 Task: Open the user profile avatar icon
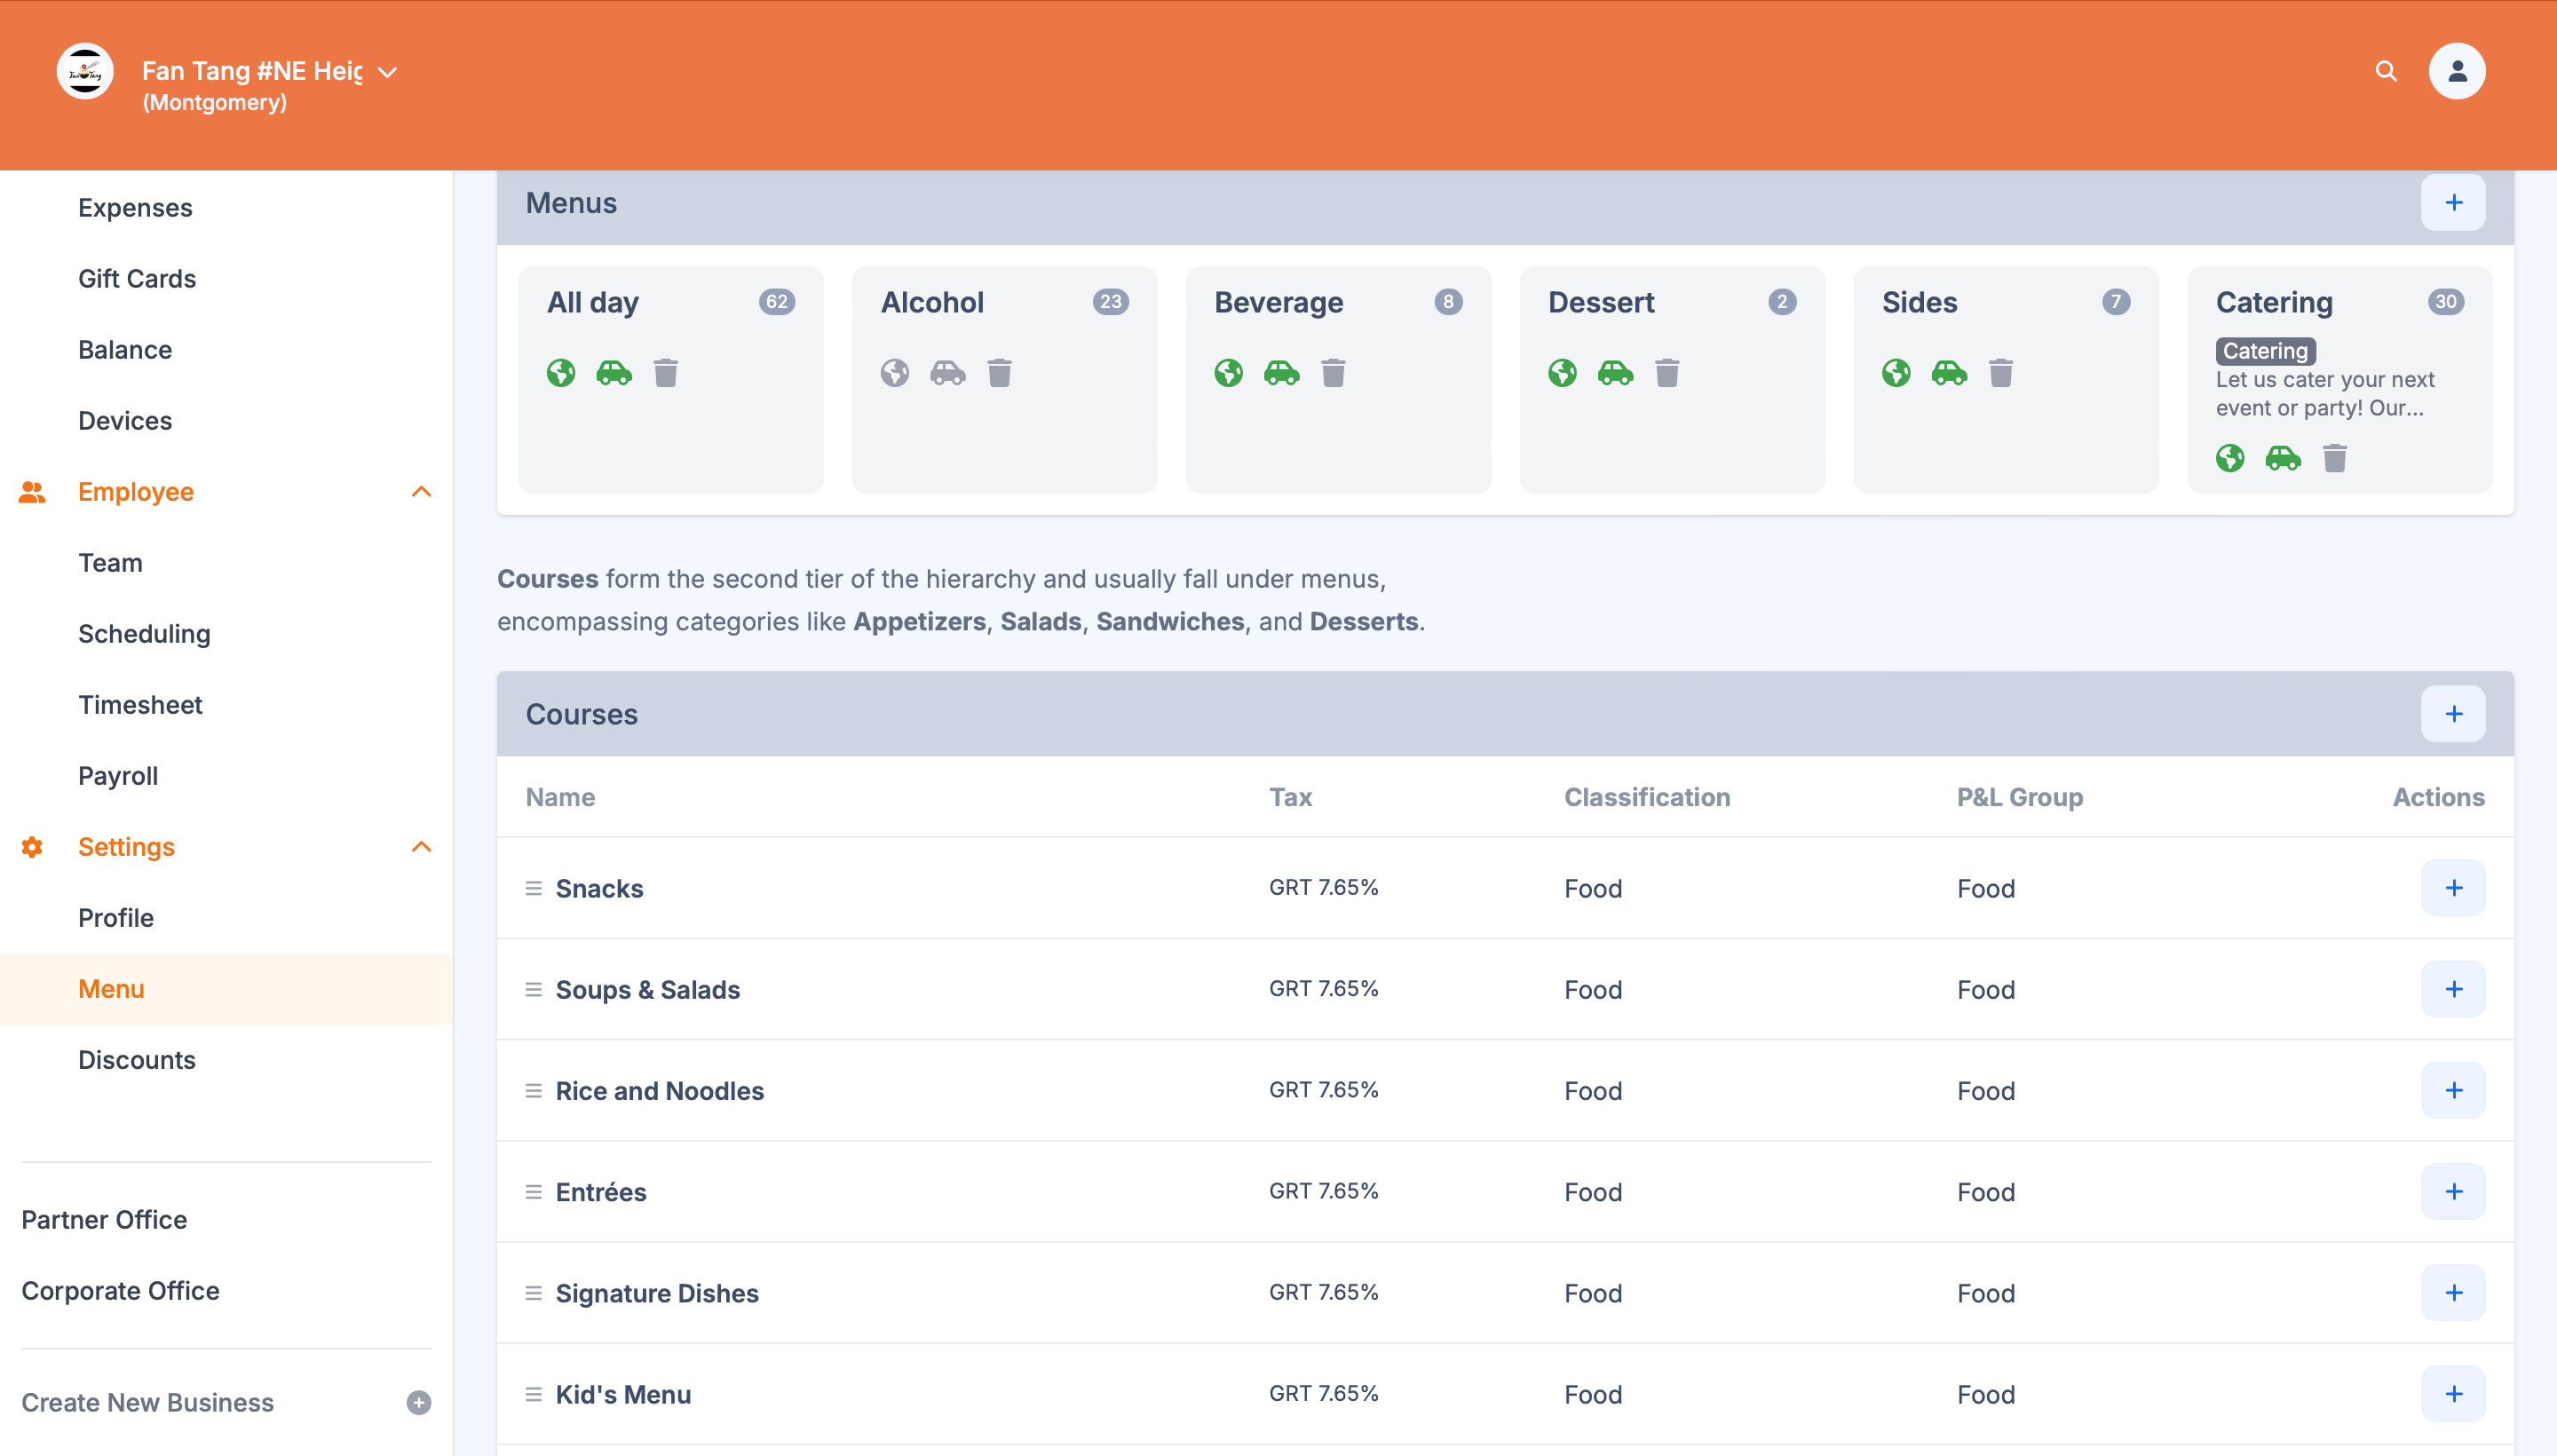2457,71
